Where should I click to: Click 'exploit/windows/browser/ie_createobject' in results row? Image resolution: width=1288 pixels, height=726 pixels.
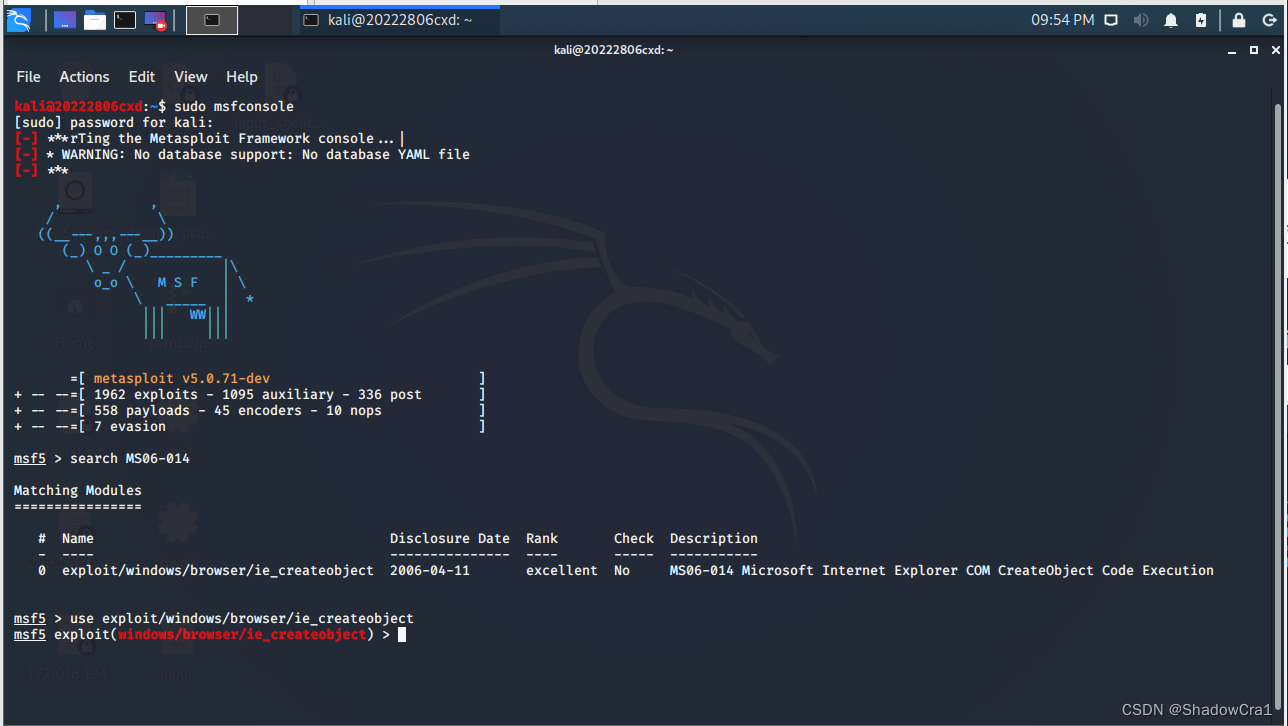pos(218,570)
